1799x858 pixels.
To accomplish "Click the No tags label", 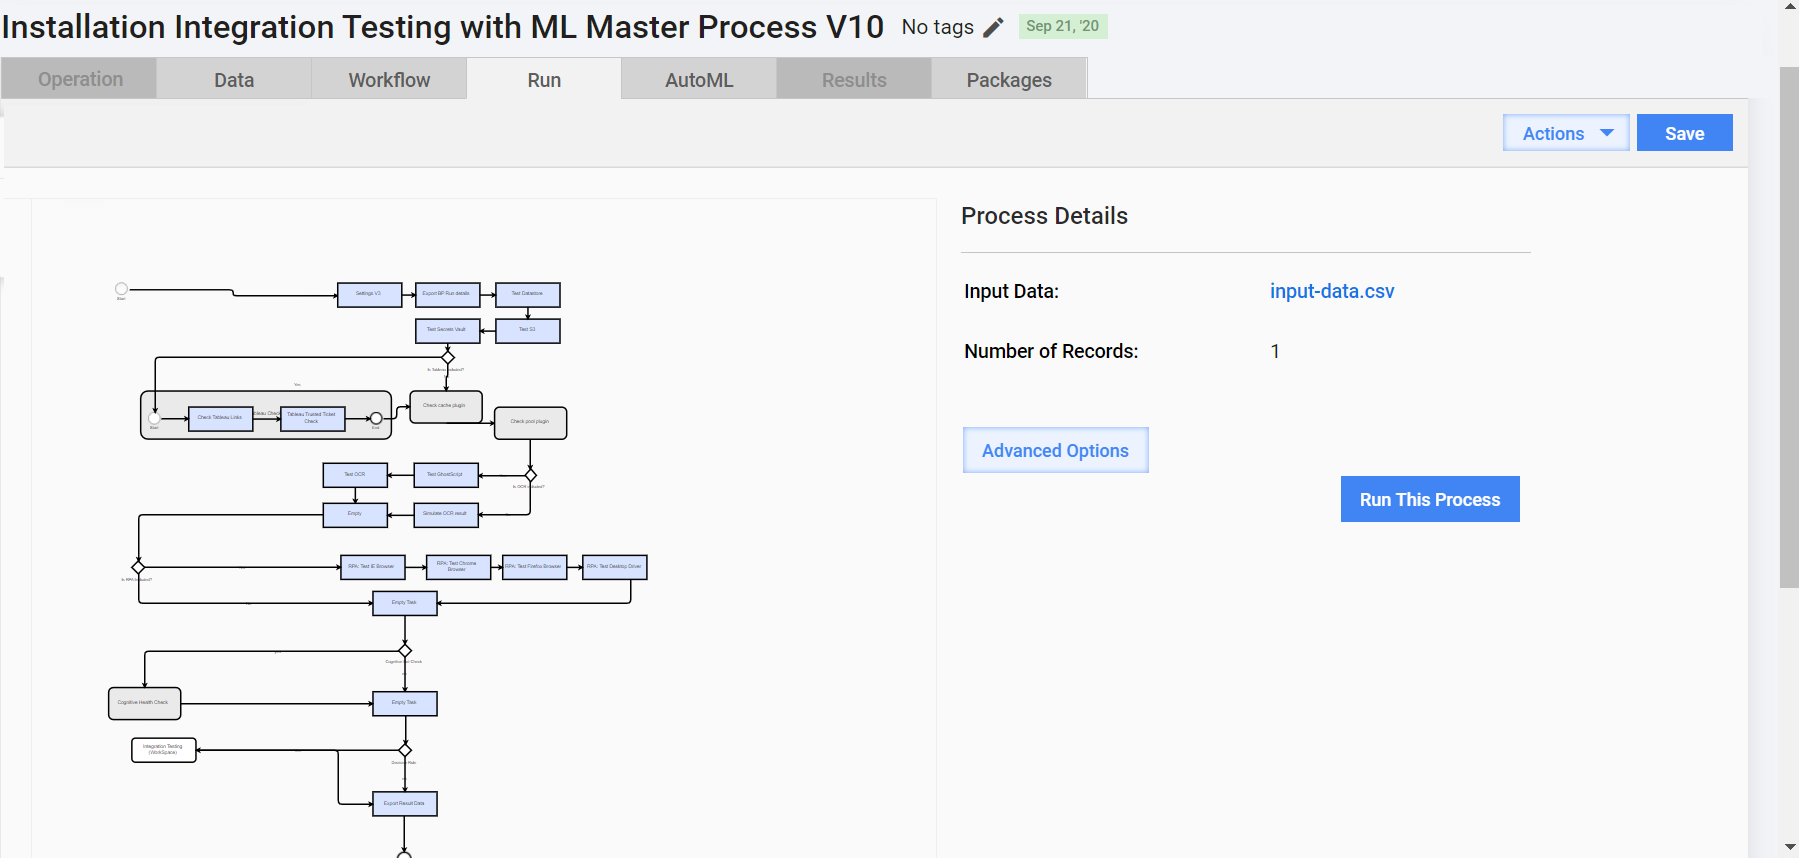I will 937,27.
